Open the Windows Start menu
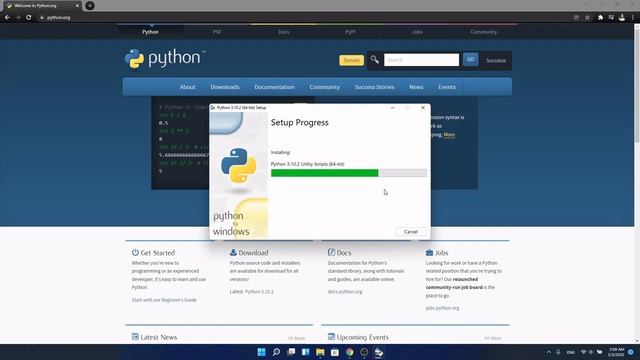Image resolution: width=640 pixels, height=360 pixels. click(x=262, y=352)
